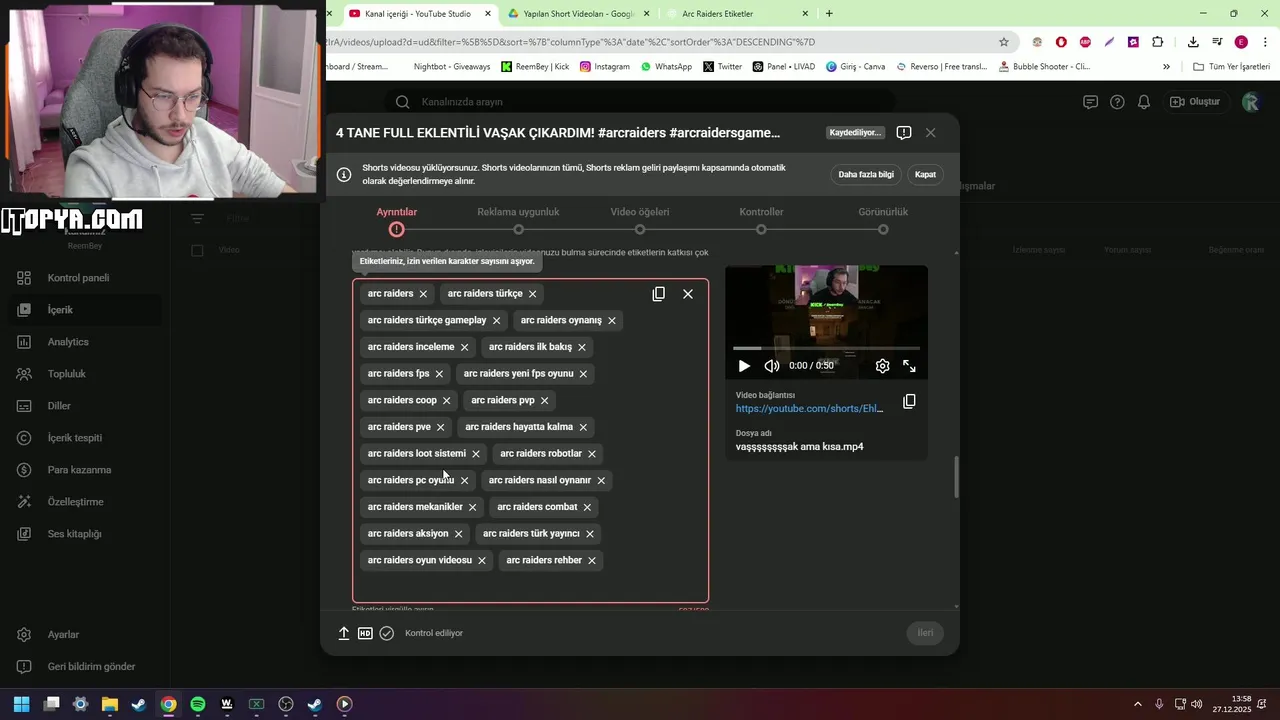Play the Shorts video preview
This screenshot has height=720, width=1280.
(x=744, y=366)
